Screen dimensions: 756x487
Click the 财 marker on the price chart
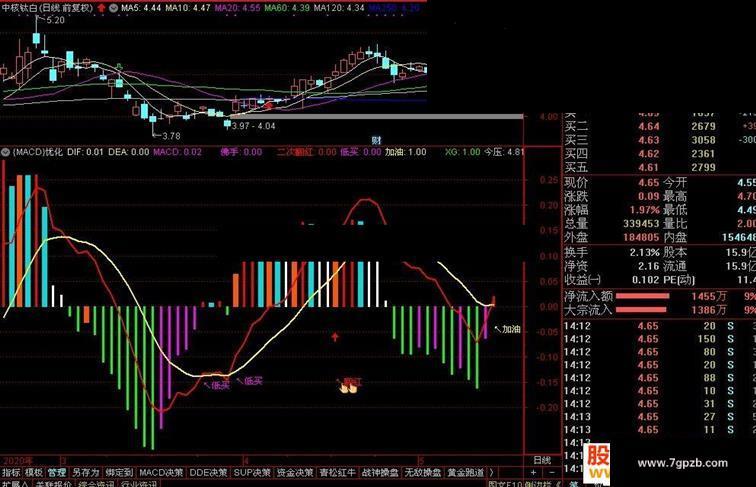coord(376,140)
